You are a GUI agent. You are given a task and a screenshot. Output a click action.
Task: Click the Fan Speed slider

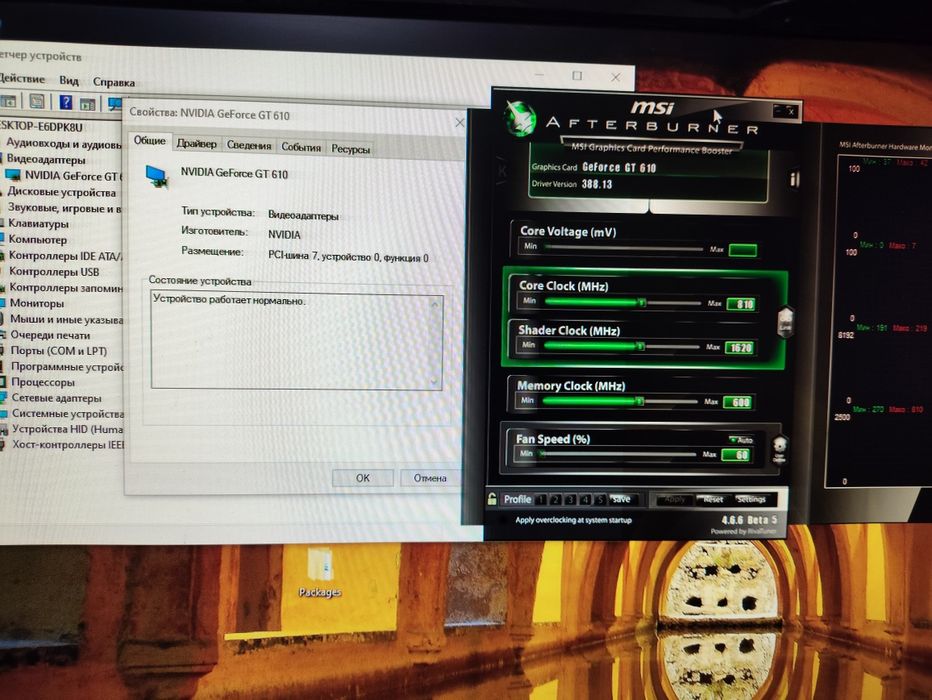coord(616,455)
